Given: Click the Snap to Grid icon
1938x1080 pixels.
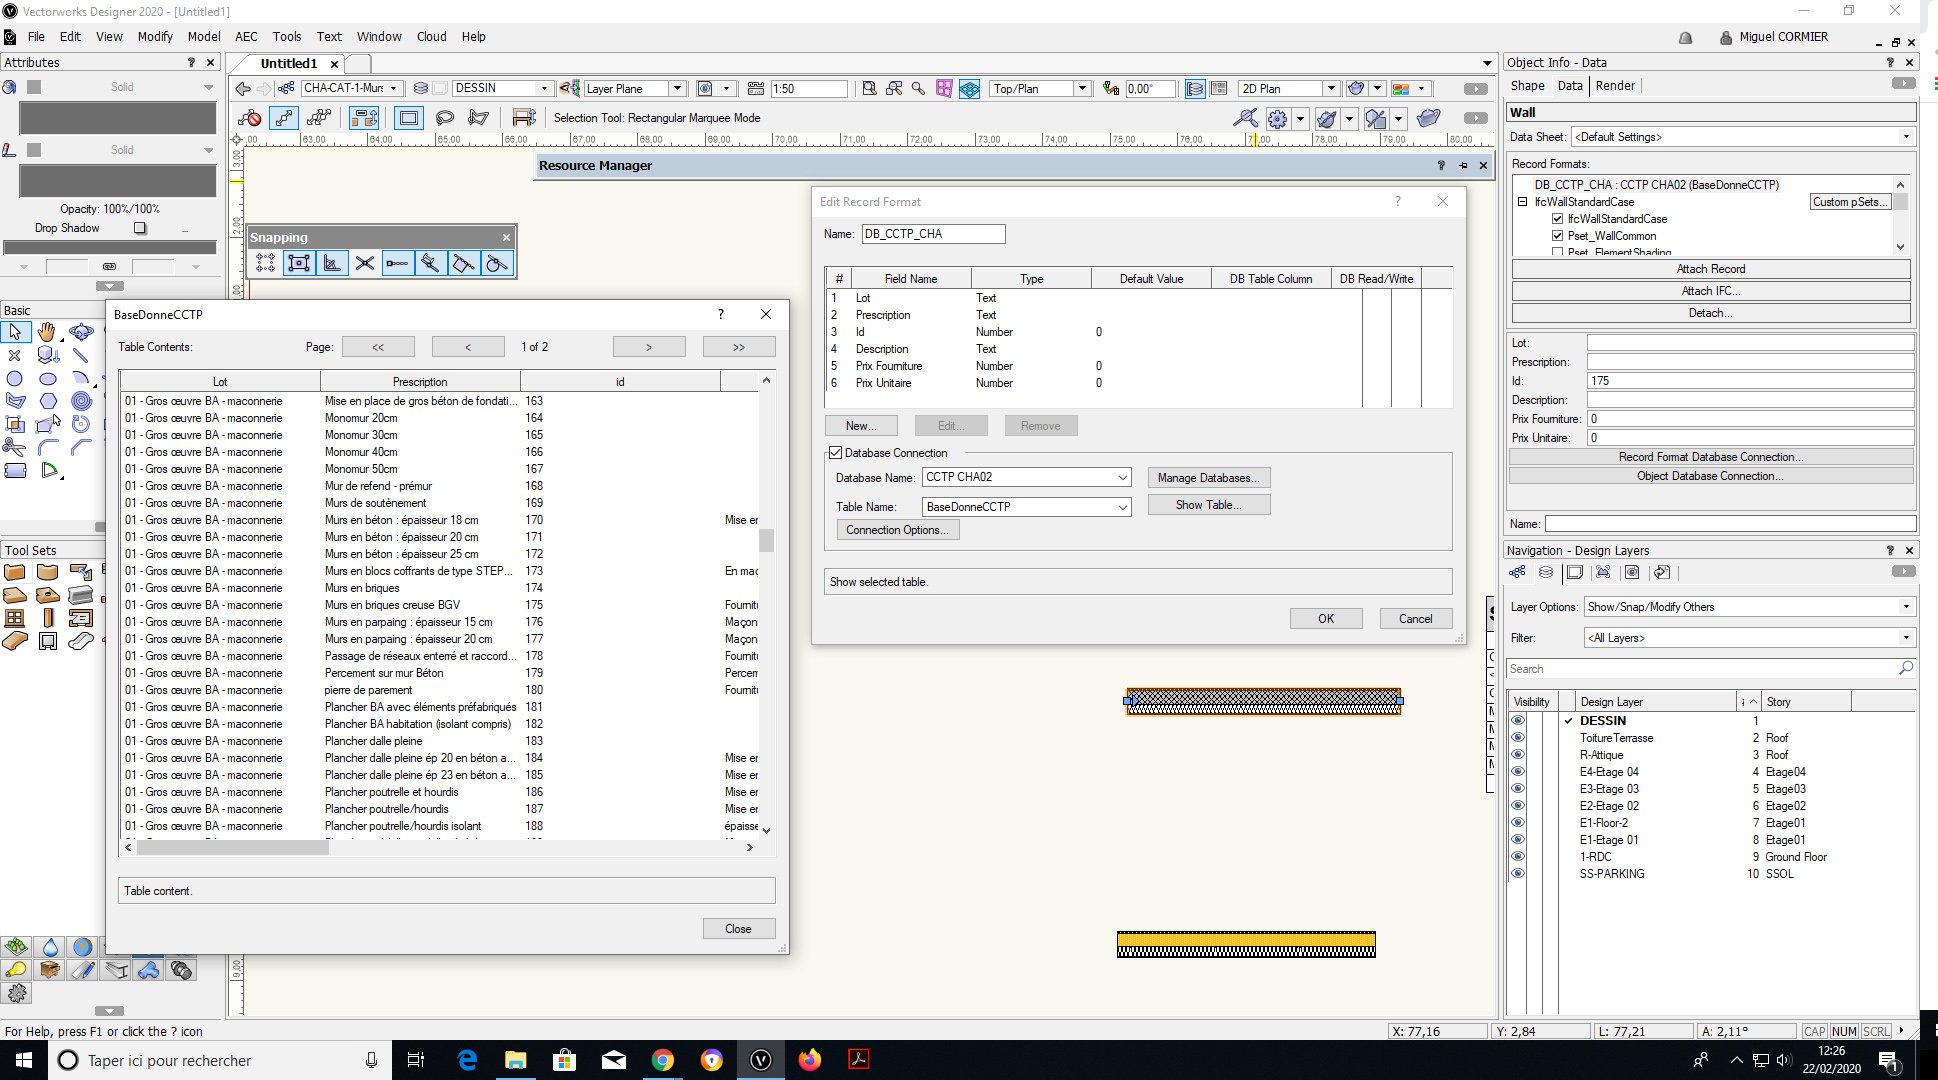Looking at the screenshot, I should click(265, 262).
